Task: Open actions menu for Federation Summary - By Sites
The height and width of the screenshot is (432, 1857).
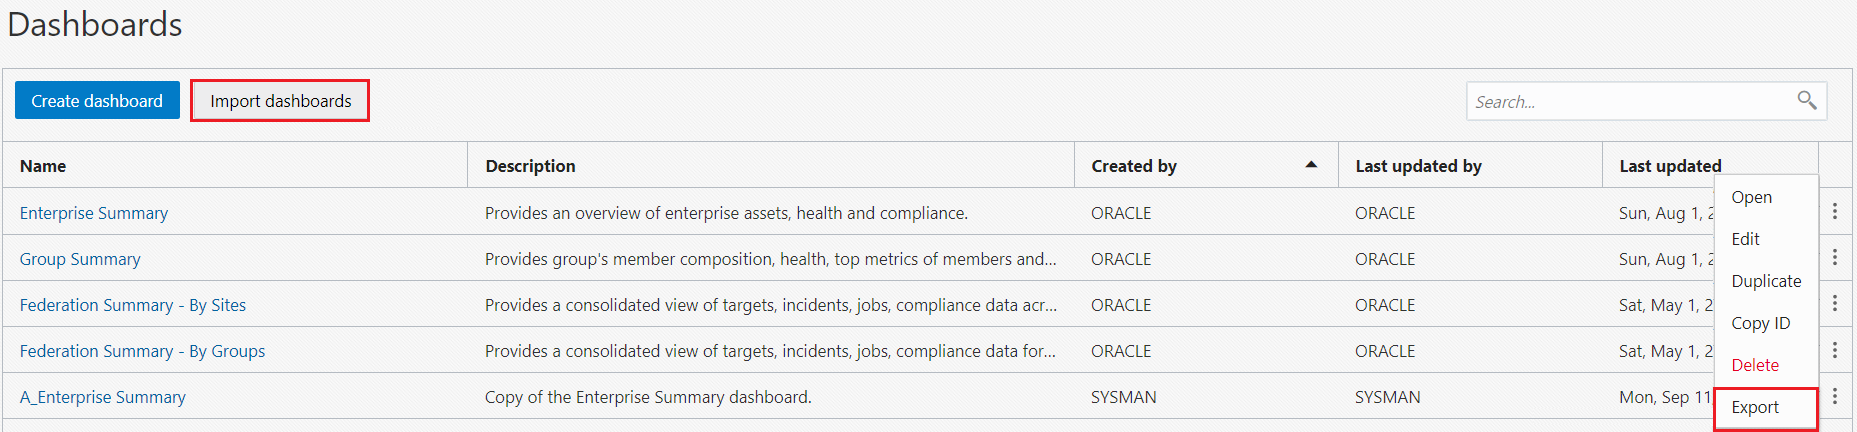Action: click(x=1834, y=303)
